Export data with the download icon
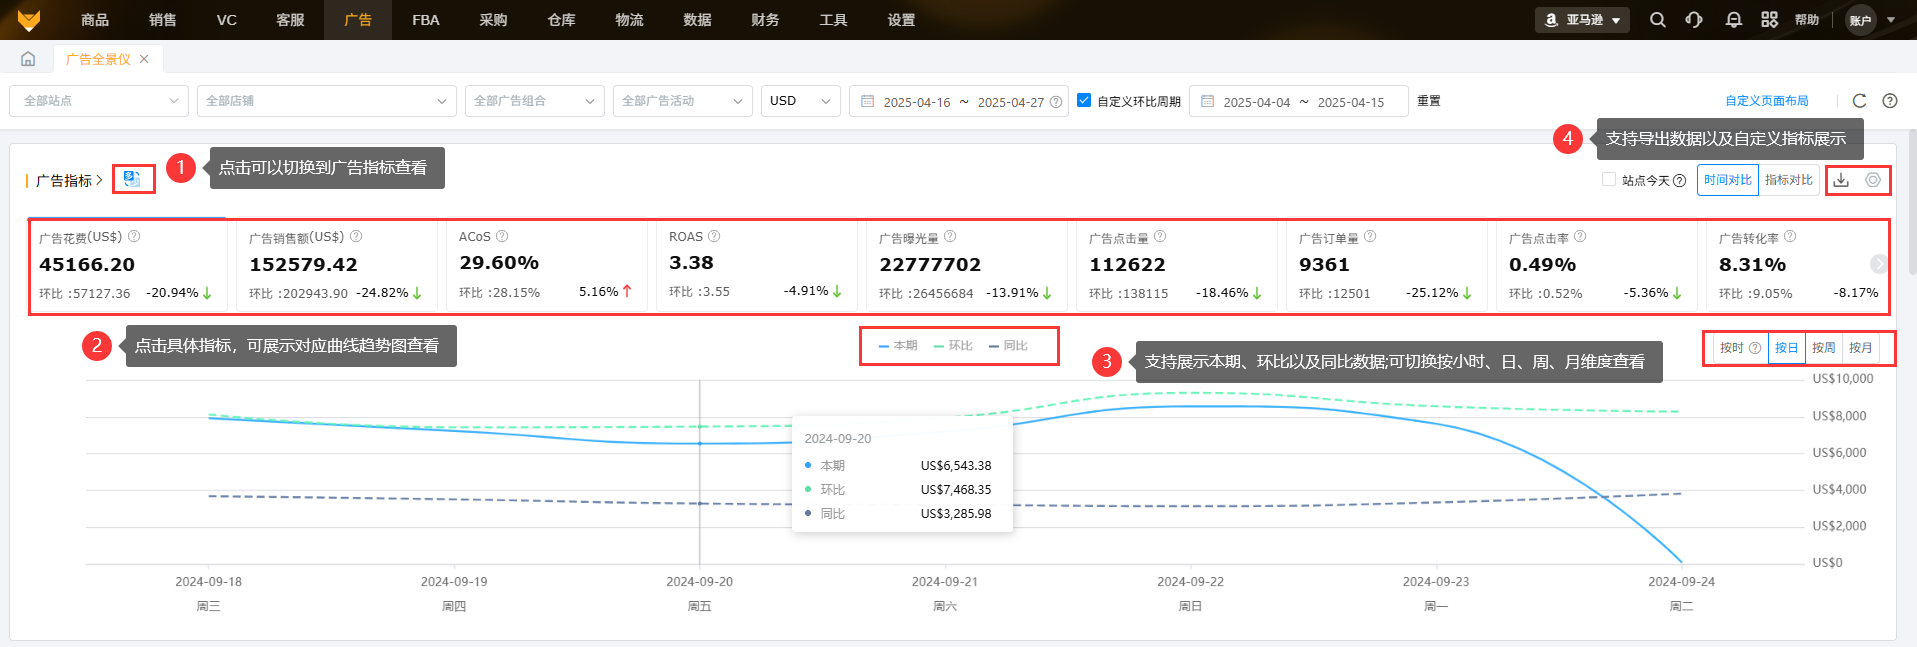1917x647 pixels. point(1842,180)
